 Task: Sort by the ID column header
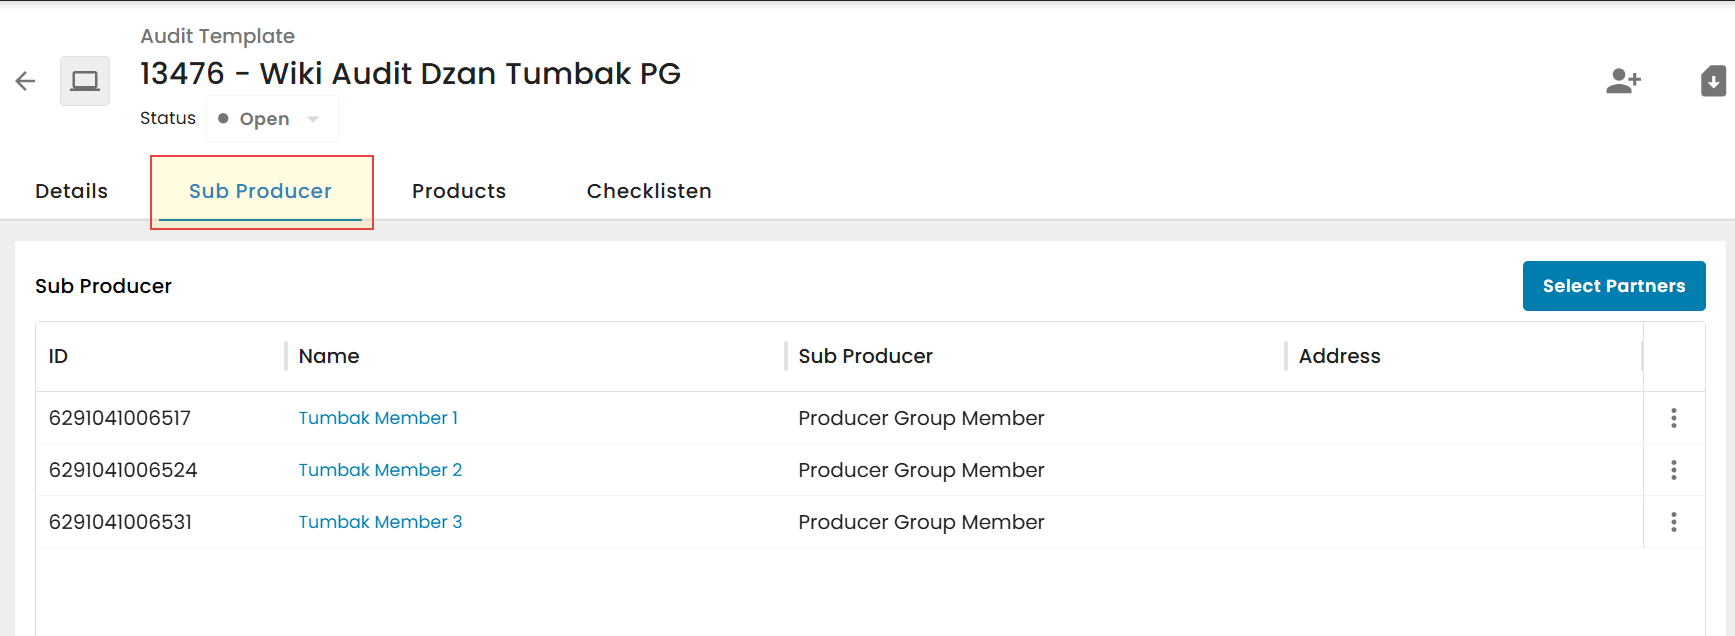click(x=58, y=356)
